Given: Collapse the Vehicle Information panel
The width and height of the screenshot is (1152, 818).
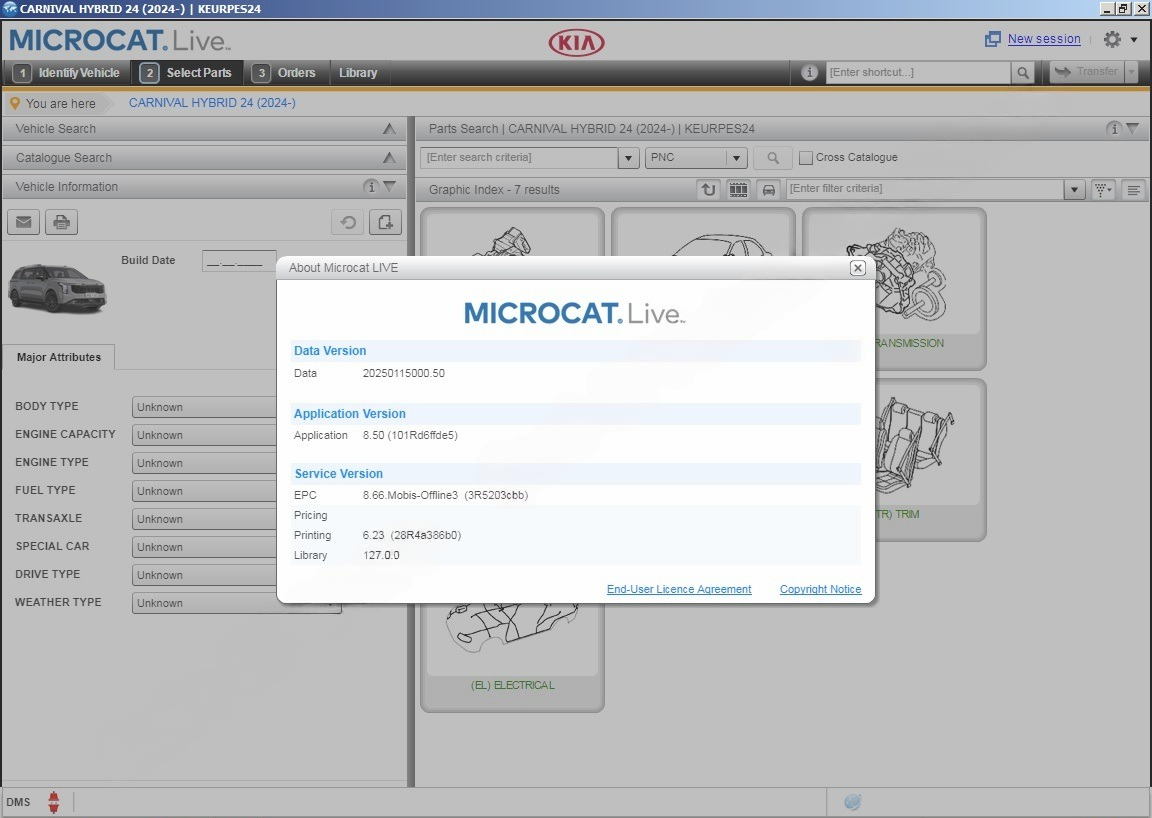Looking at the screenshot, I should coord(390,187).
